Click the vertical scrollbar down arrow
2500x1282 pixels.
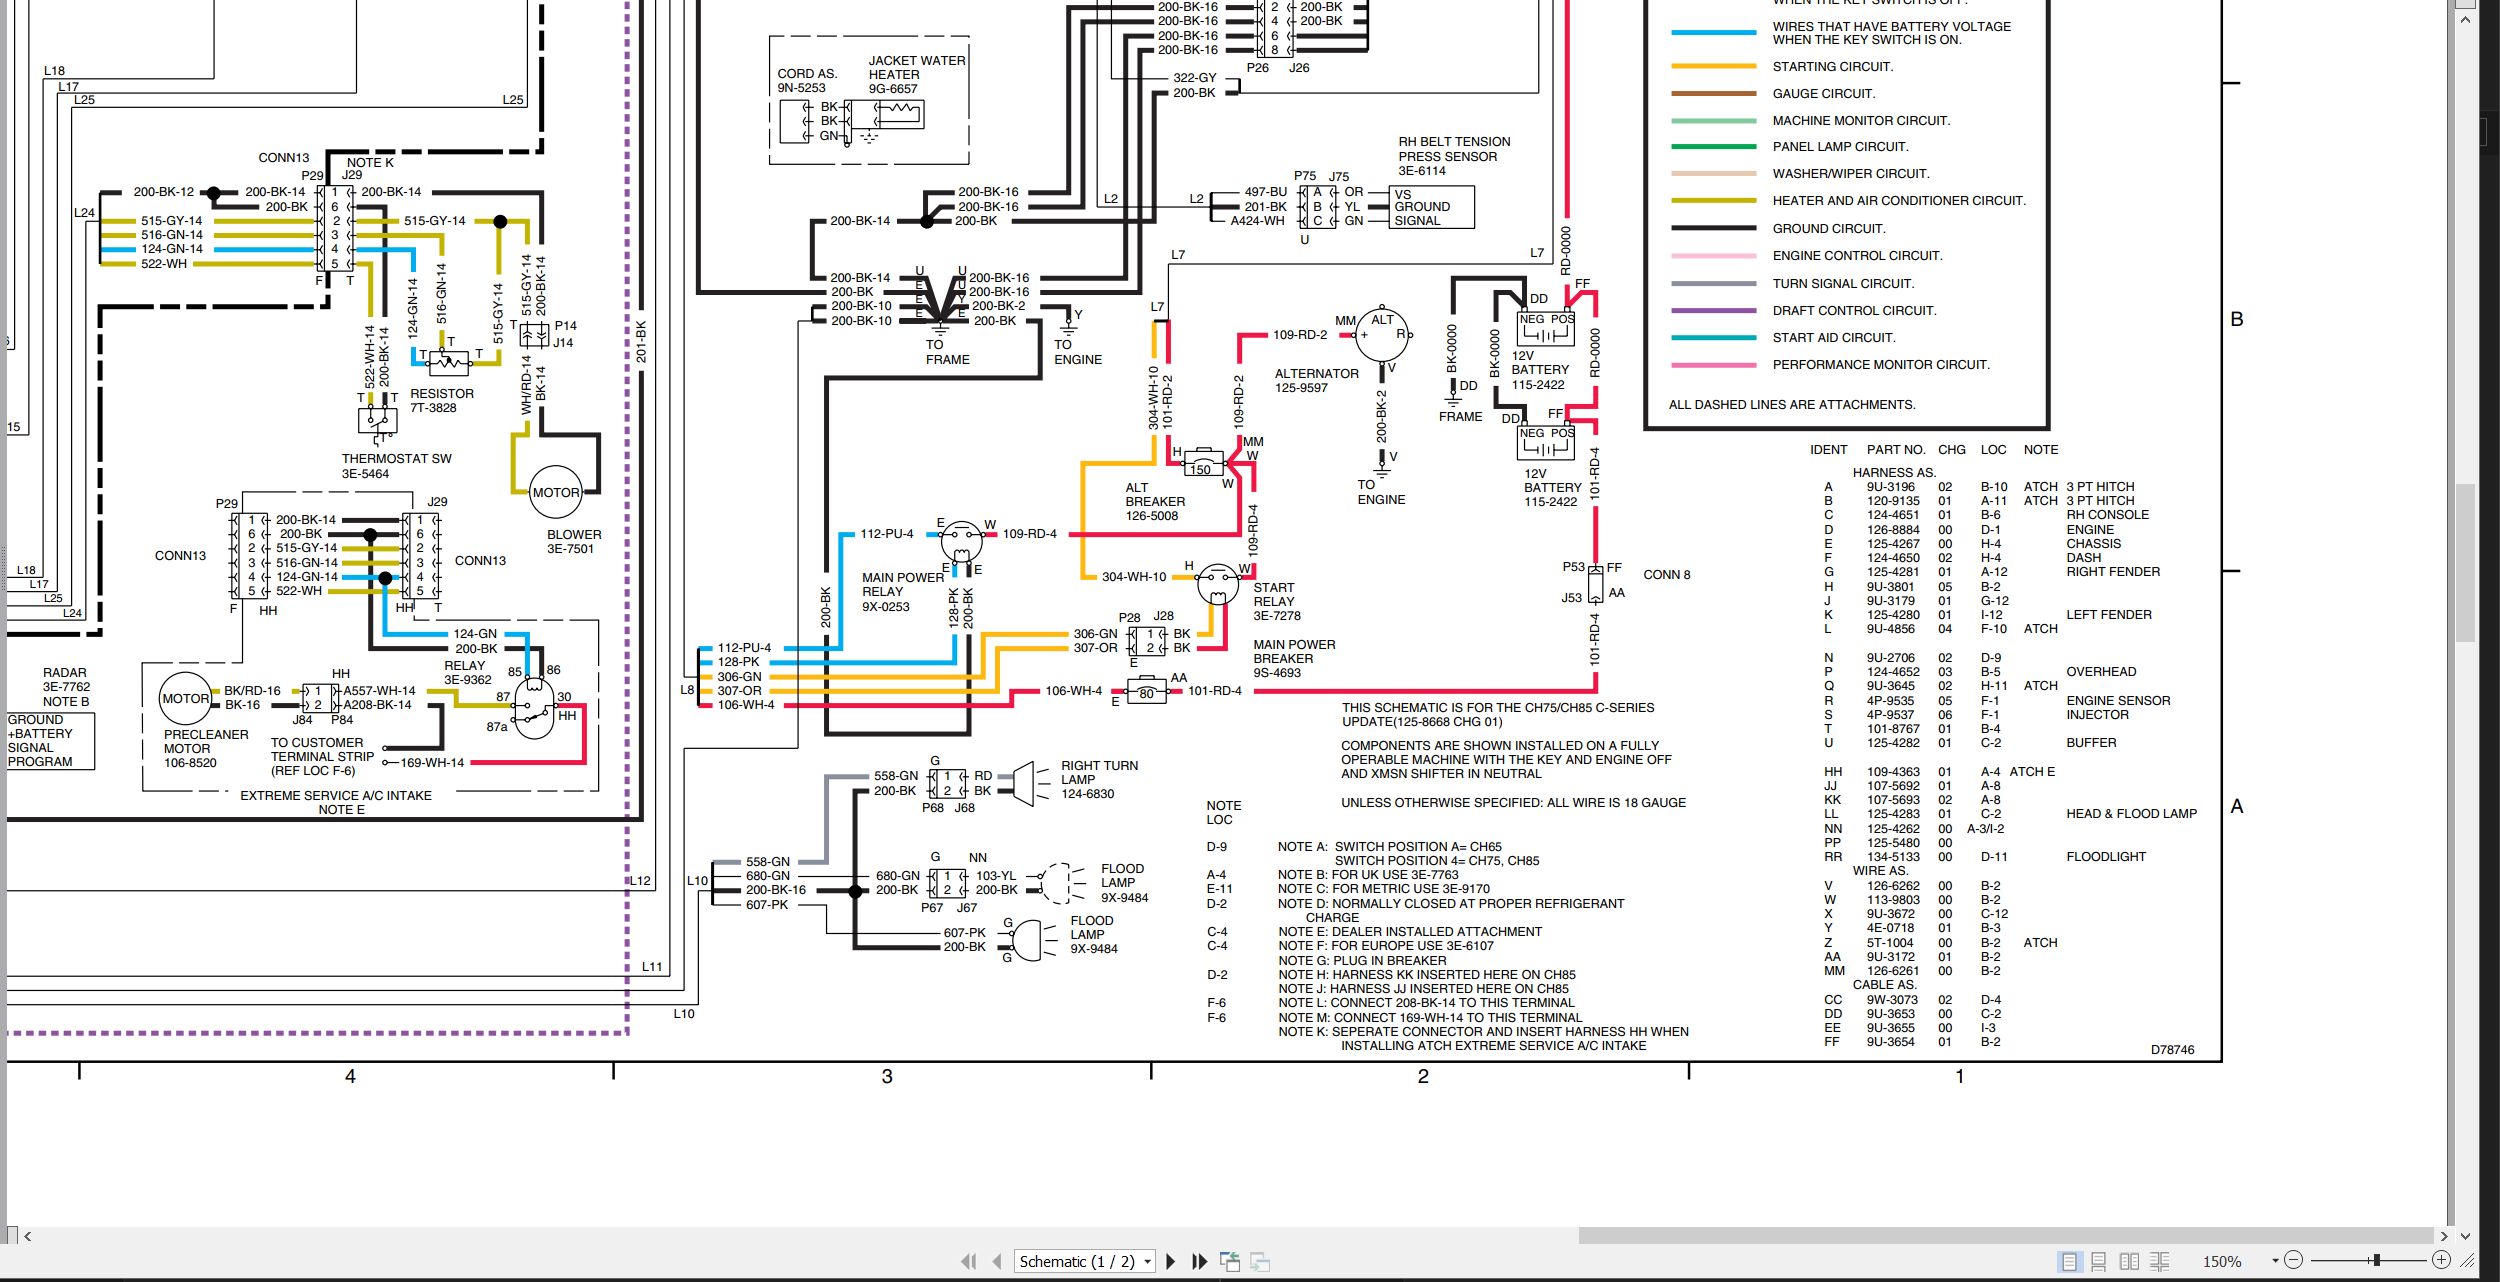point(2465,1236)
